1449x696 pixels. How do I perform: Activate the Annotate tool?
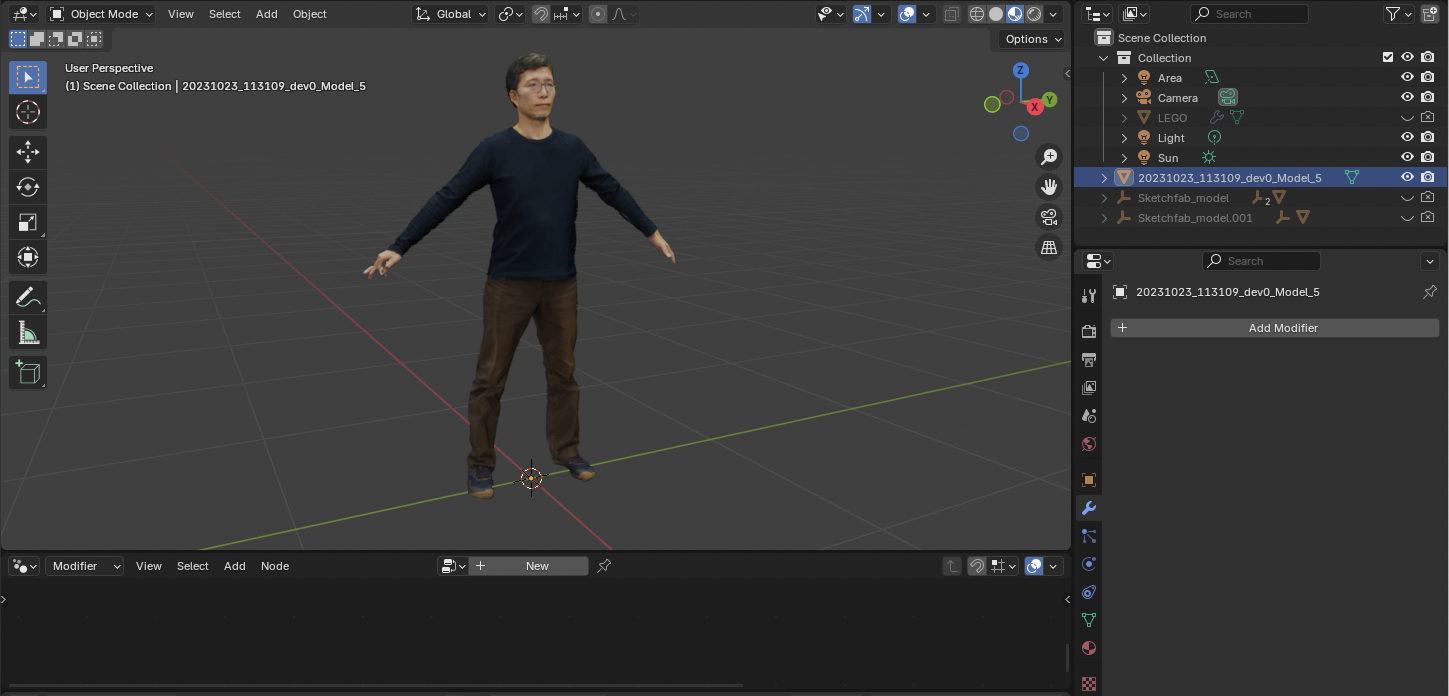(x=28, y=298)
